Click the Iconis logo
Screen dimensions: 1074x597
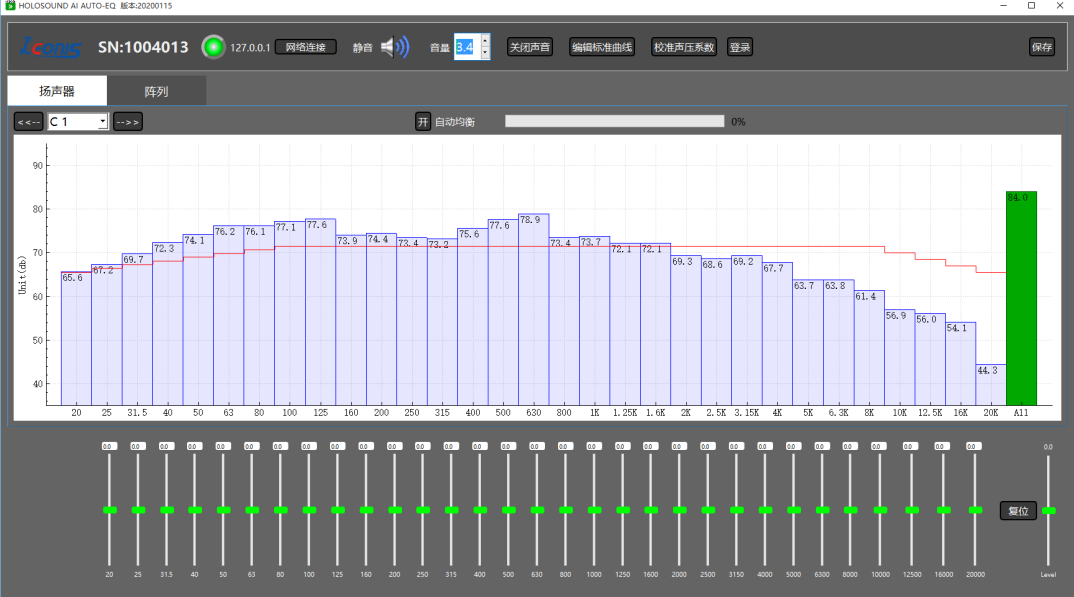[x=50, y=47]
